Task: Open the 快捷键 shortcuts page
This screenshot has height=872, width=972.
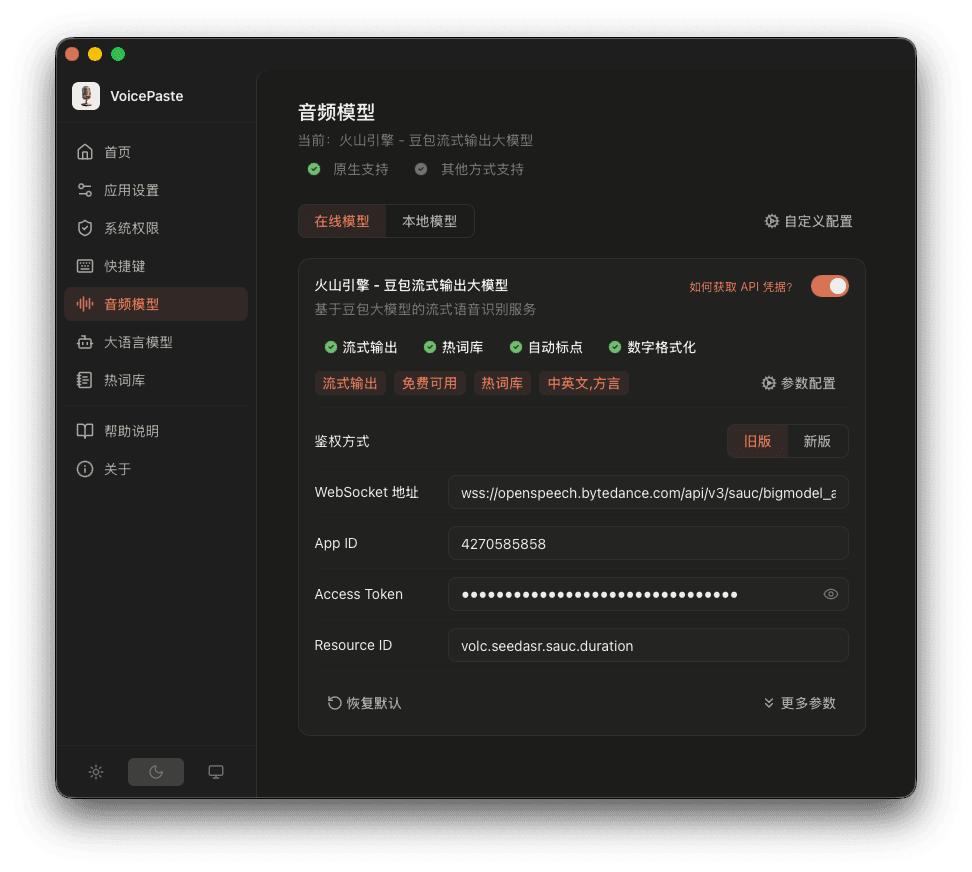Action: pos(156,266)
